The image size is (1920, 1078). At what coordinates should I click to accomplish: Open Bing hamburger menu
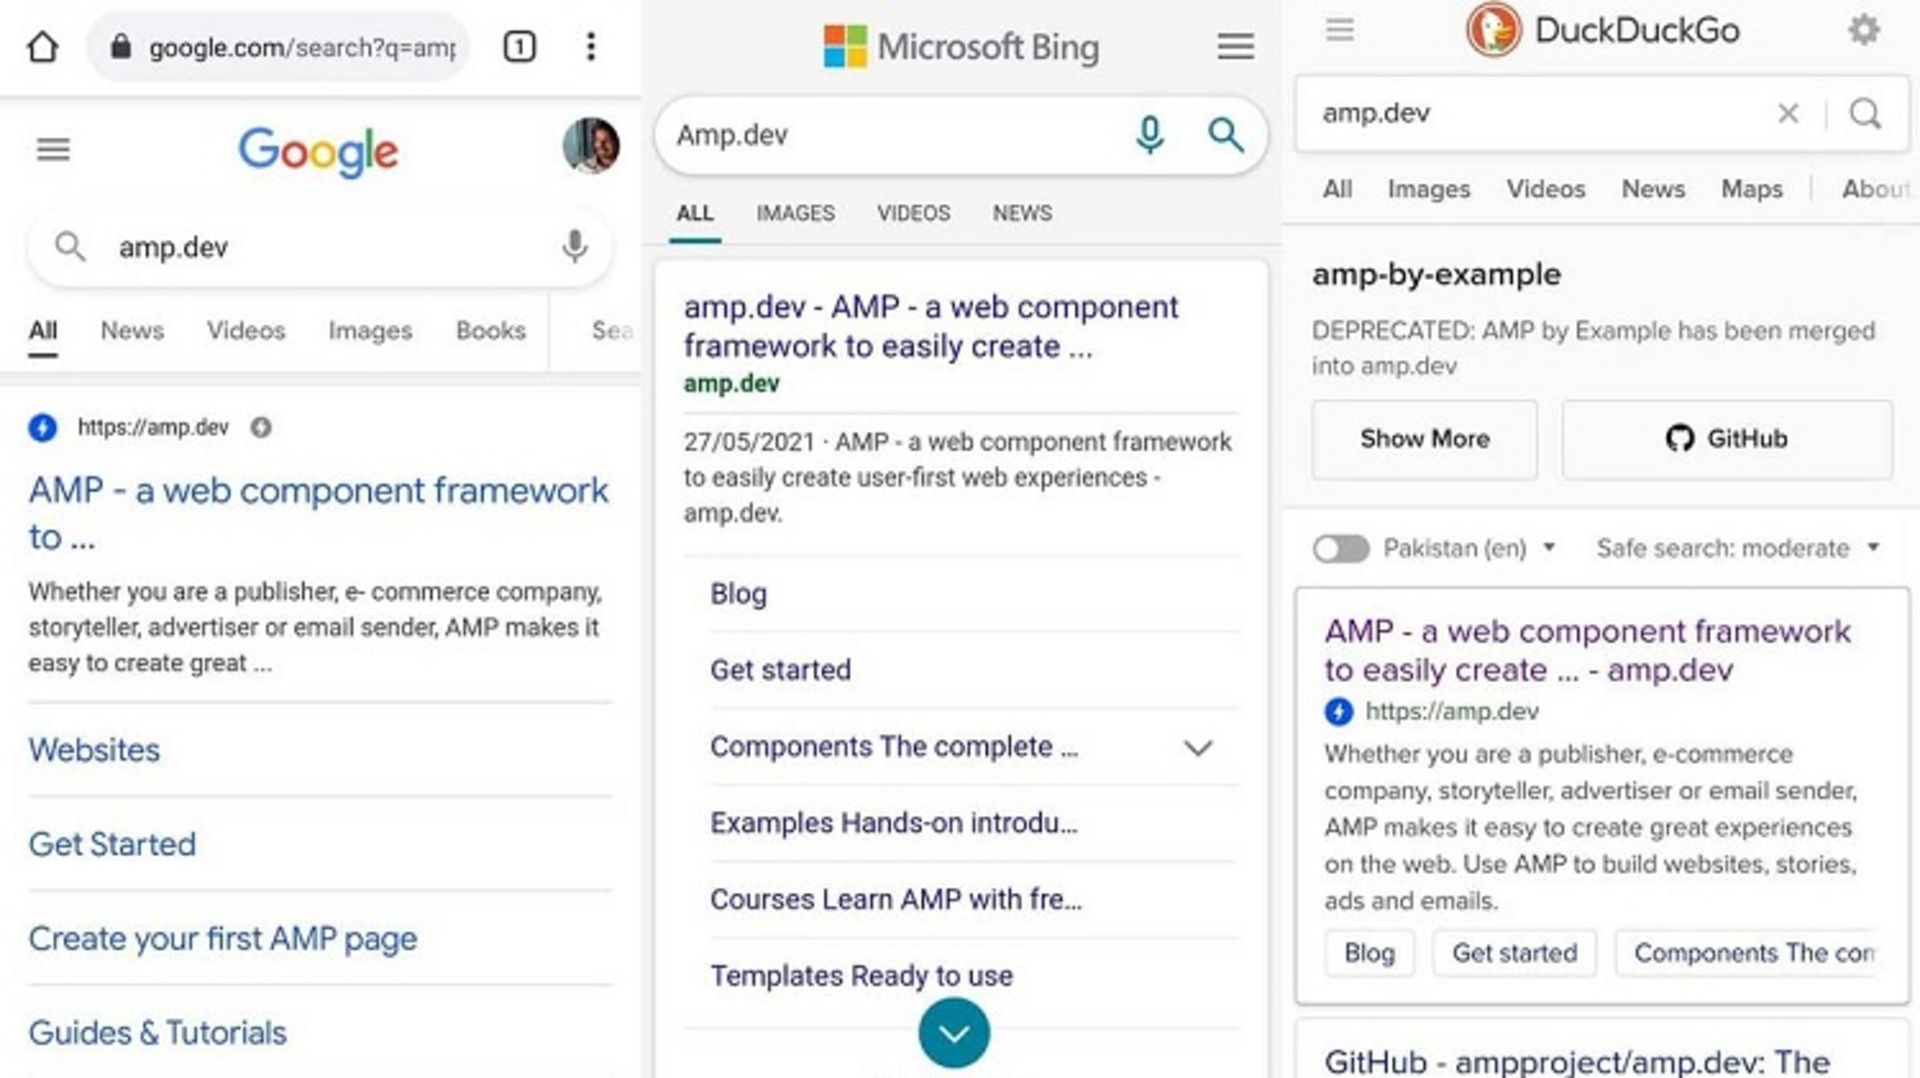coord(1235,46)
